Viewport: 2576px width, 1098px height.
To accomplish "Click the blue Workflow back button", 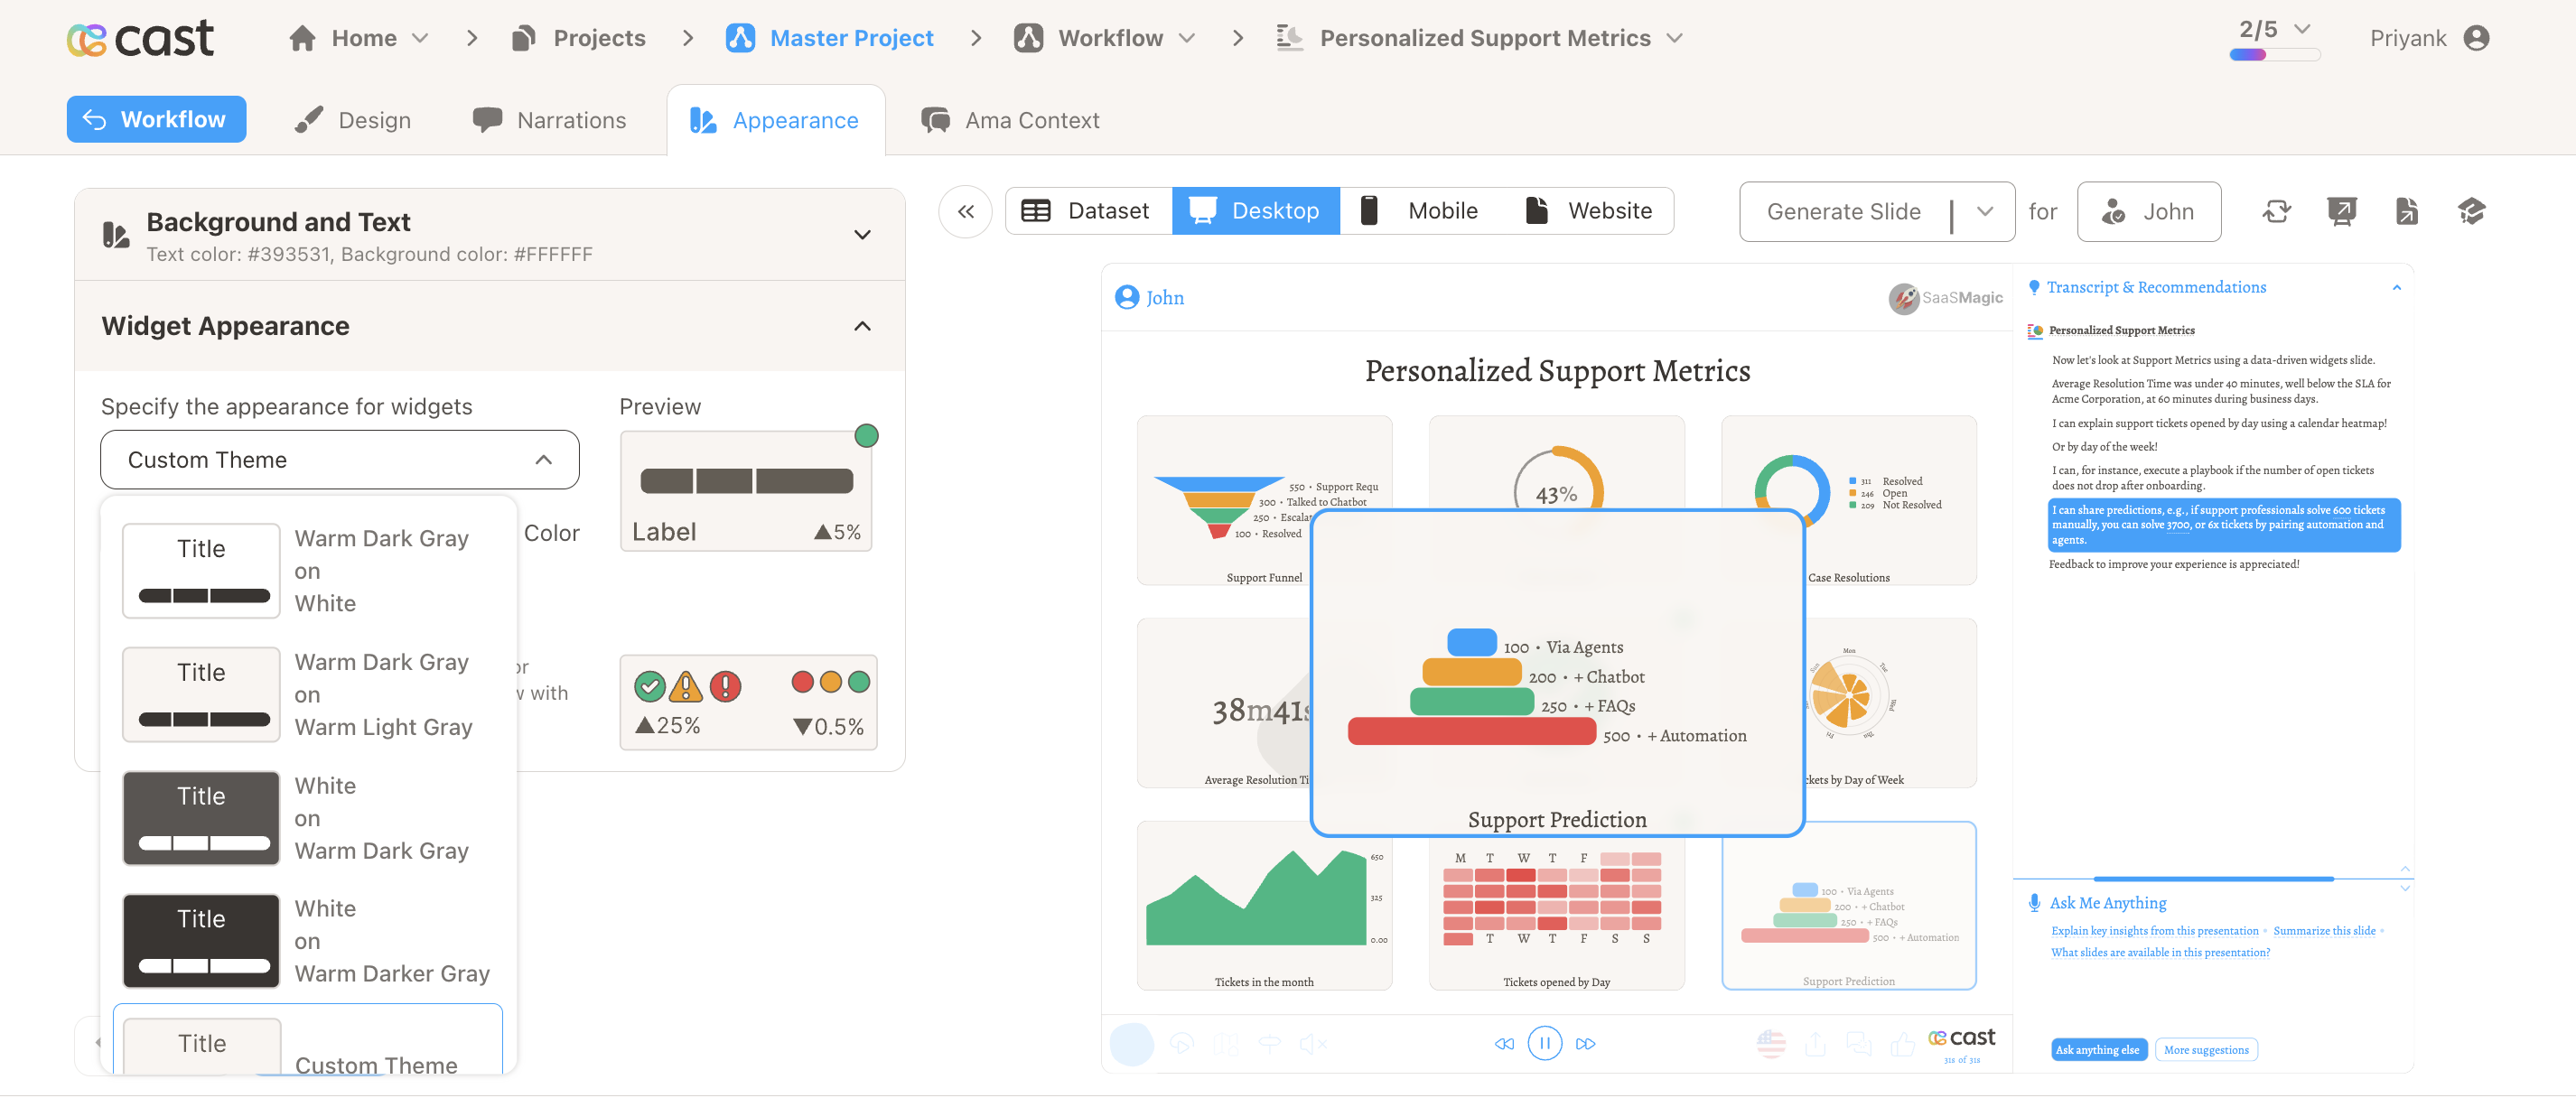I will 156,119.
